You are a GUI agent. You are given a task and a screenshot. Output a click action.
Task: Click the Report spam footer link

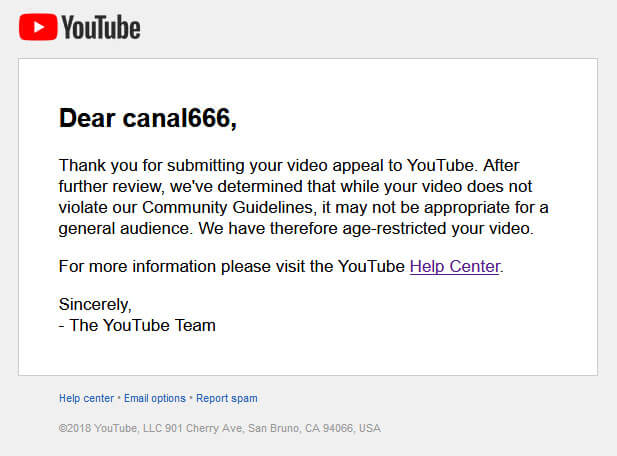(x=227, y=398)
